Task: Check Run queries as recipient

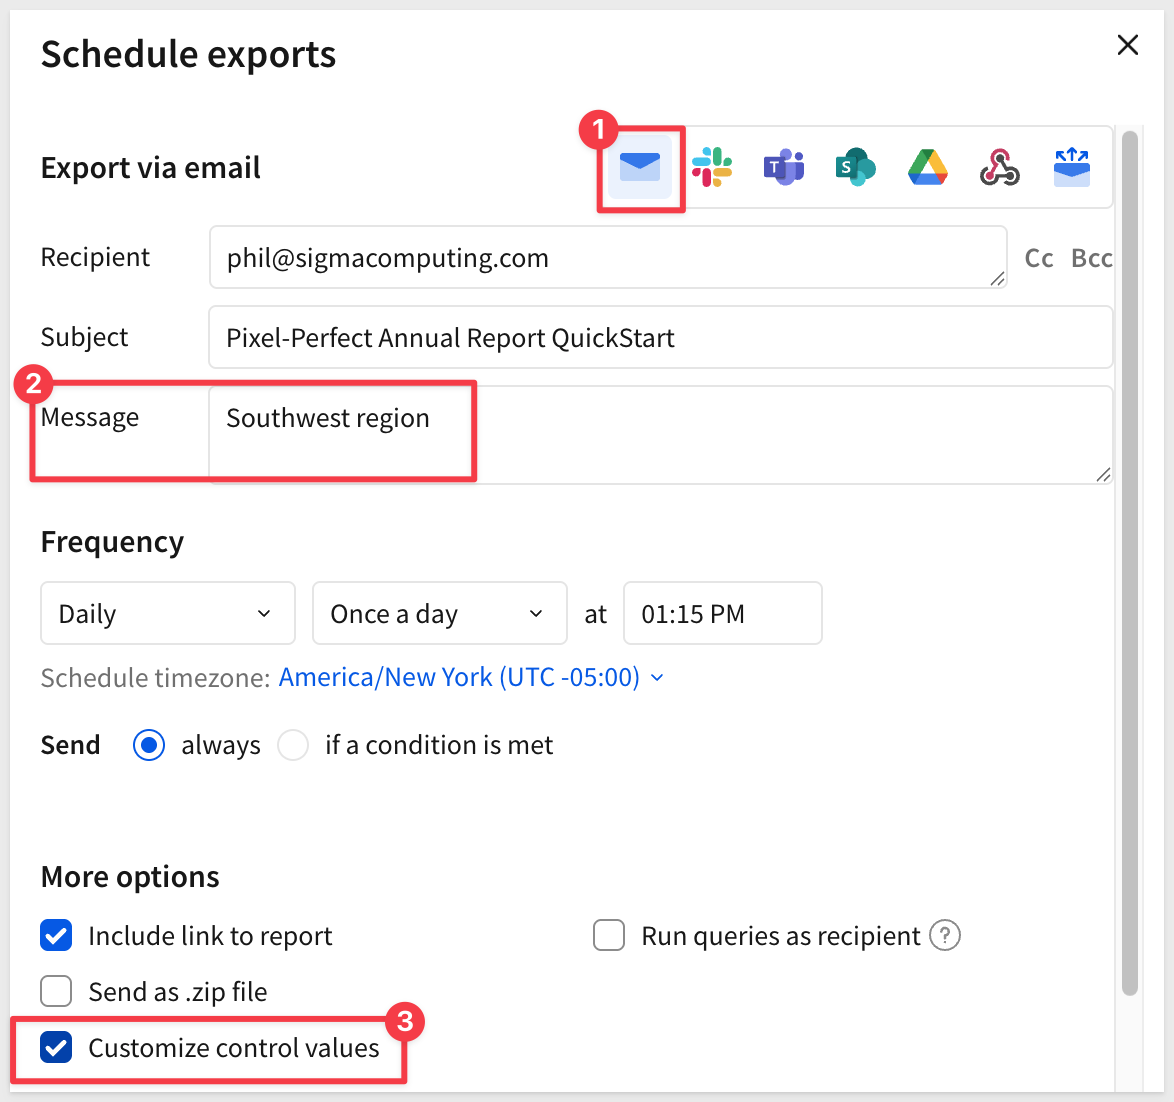Action: (609, 936)
